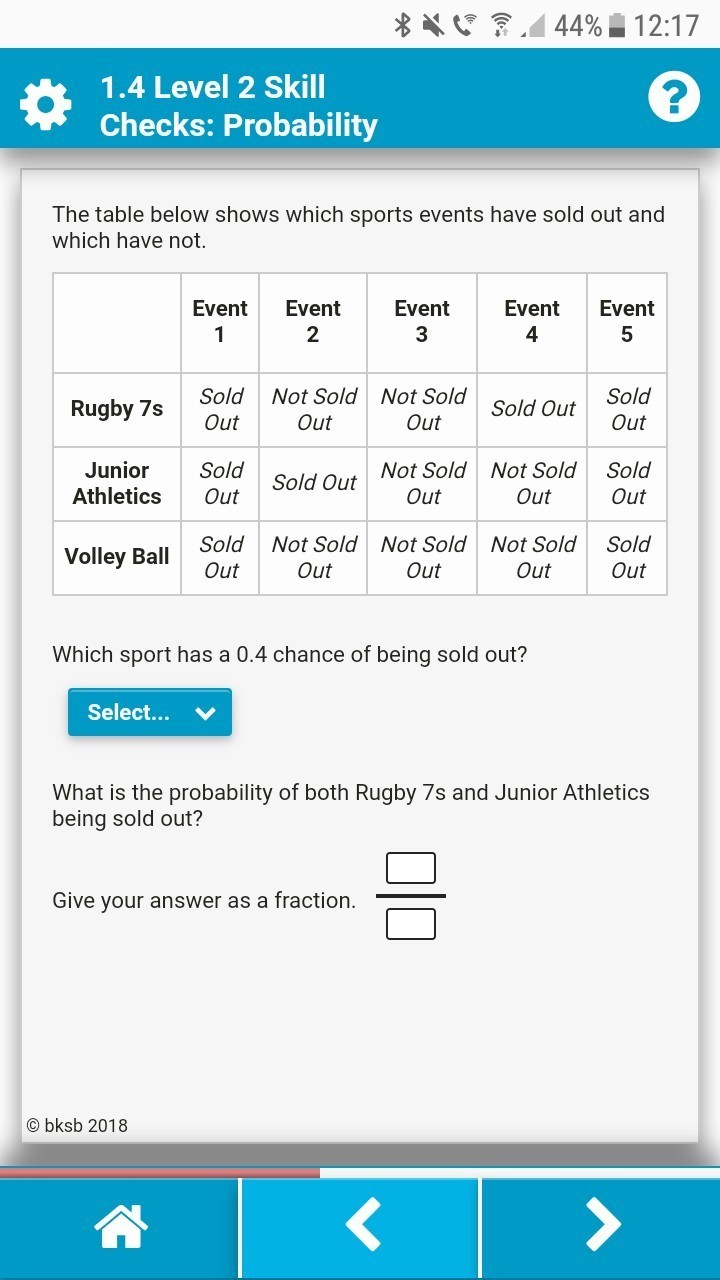Open the settings gear icon

pyautogui.click(x=46, y=105)
